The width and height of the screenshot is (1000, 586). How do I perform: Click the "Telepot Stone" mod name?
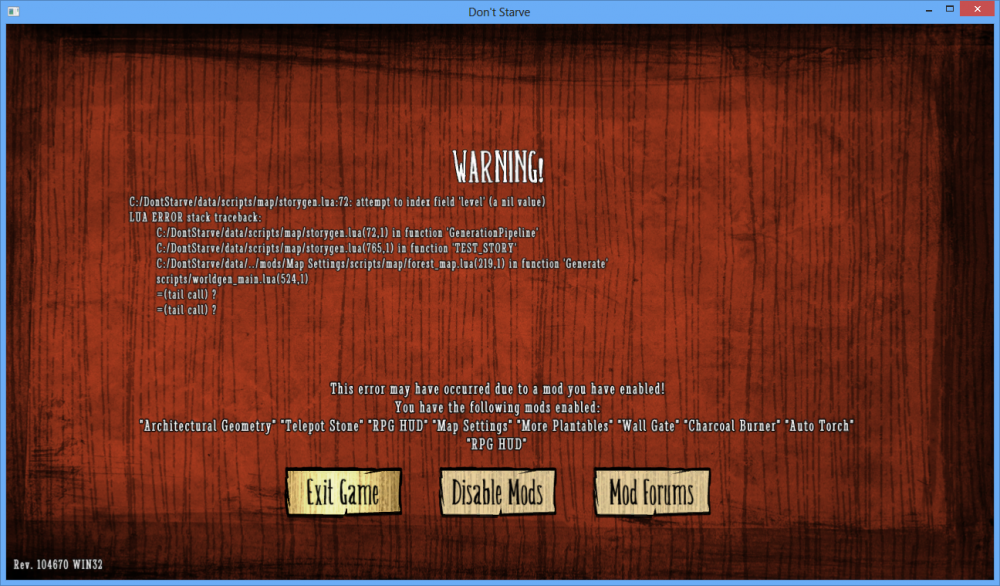(322, 426)
